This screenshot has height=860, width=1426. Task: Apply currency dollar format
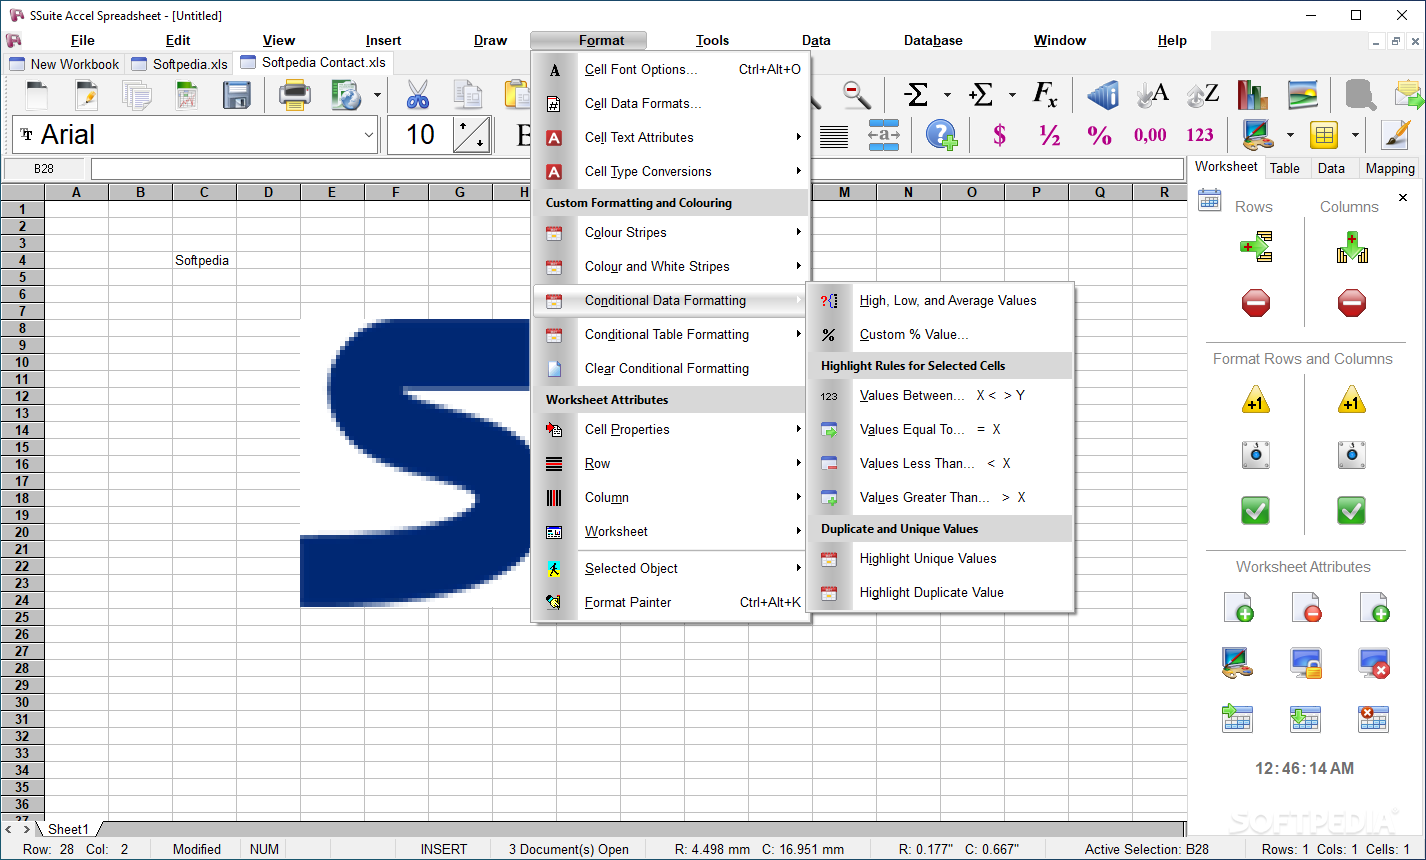click(x=999, y=135)
